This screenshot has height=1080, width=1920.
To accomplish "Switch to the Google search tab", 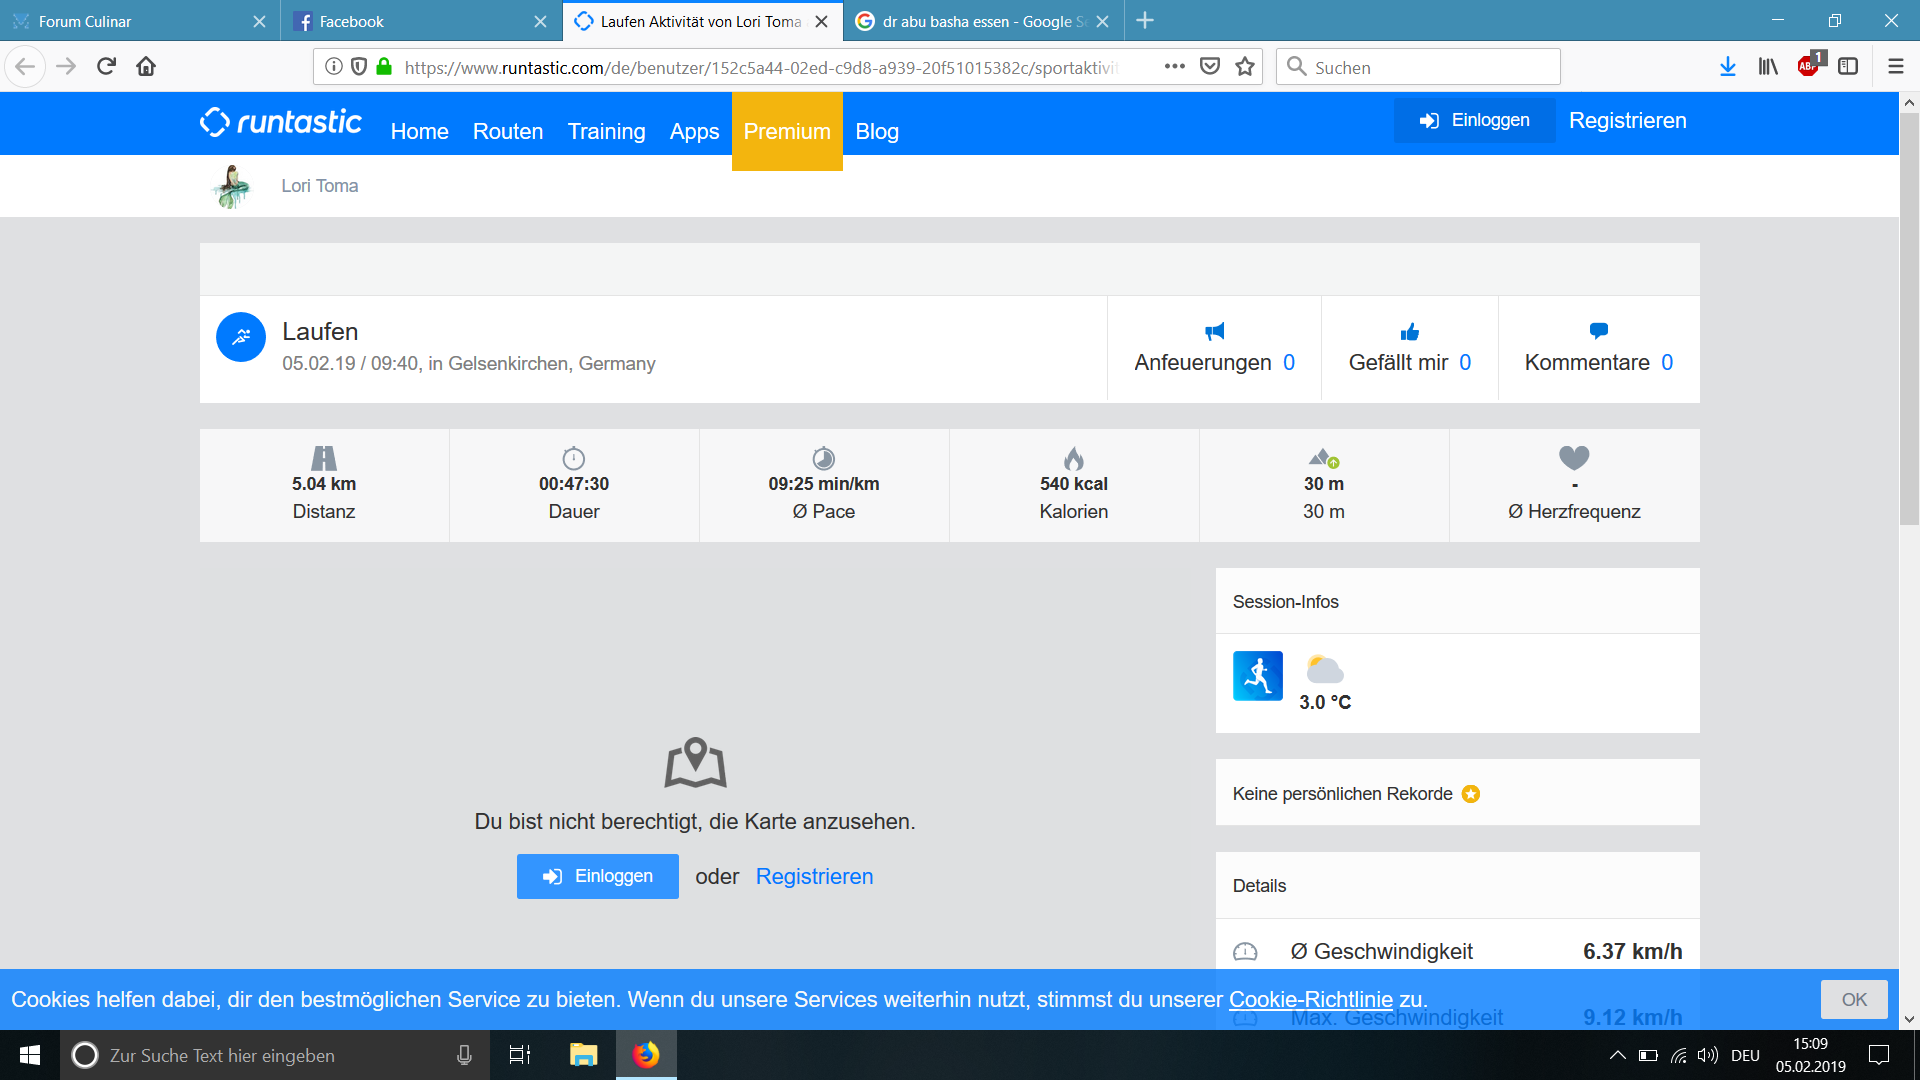I will 984,21.
